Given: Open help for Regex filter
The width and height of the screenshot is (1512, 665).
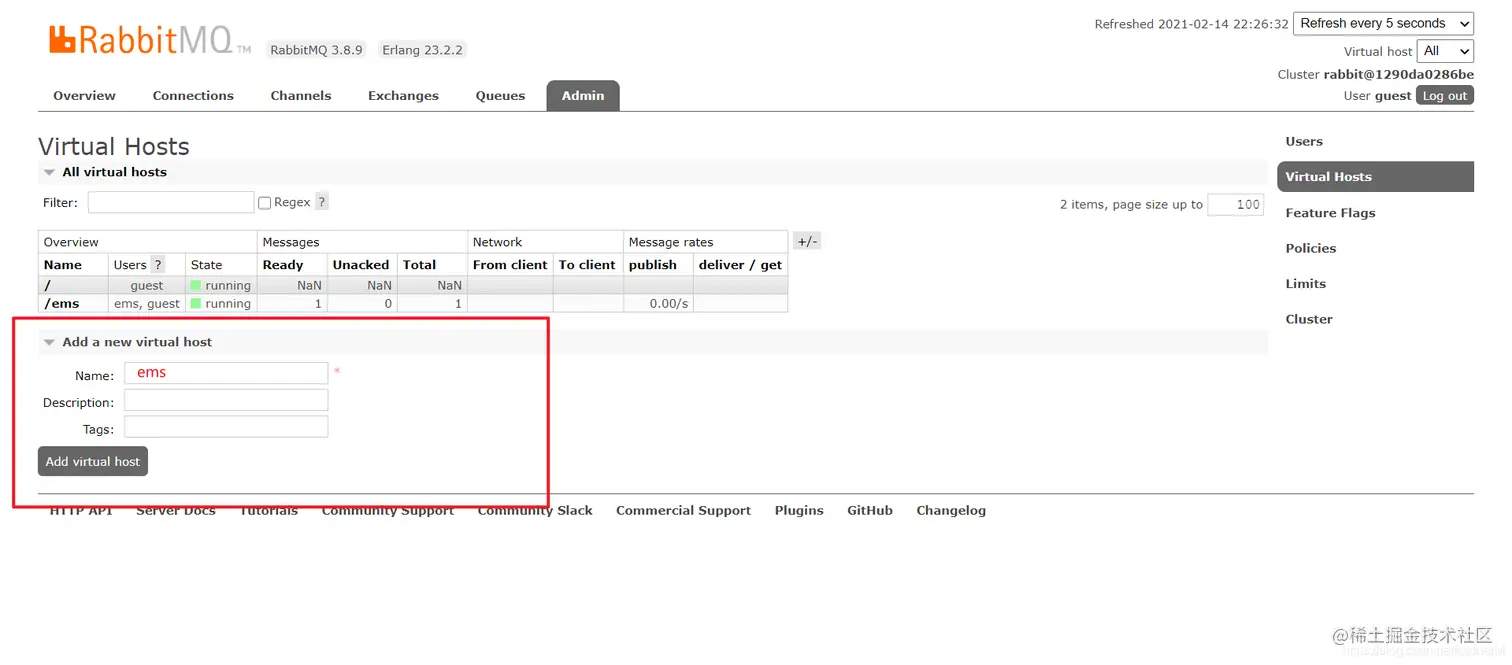Looking at the screenshot, I should click(322, 202).
